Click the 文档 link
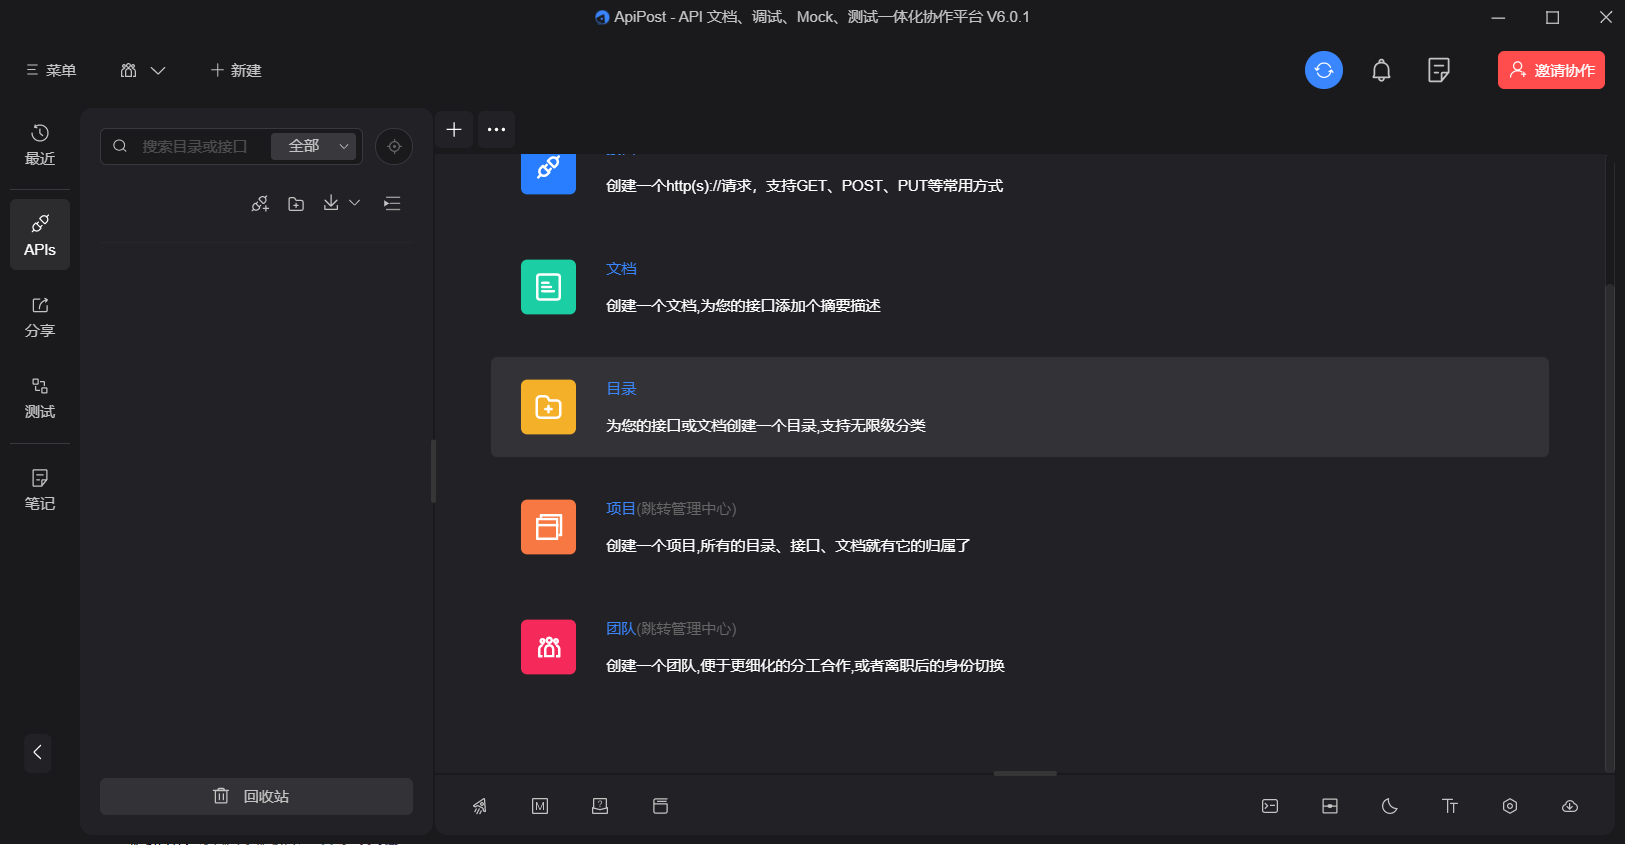Screen dimensions: 1625x845 click(x=621, y=268)
